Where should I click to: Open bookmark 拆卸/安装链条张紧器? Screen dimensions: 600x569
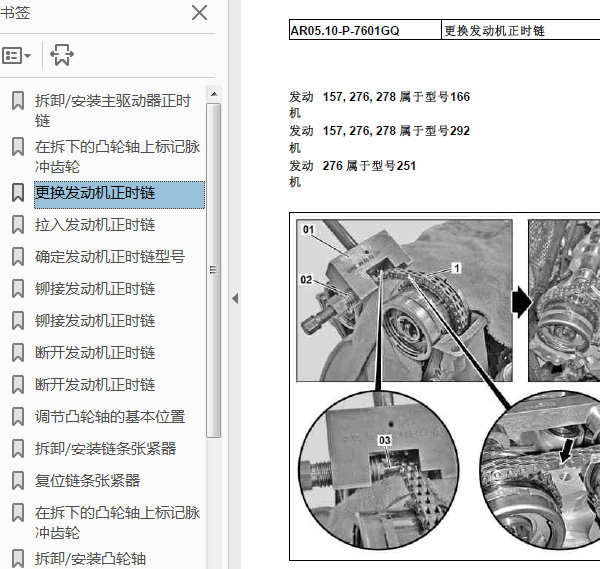click(106, 449)
